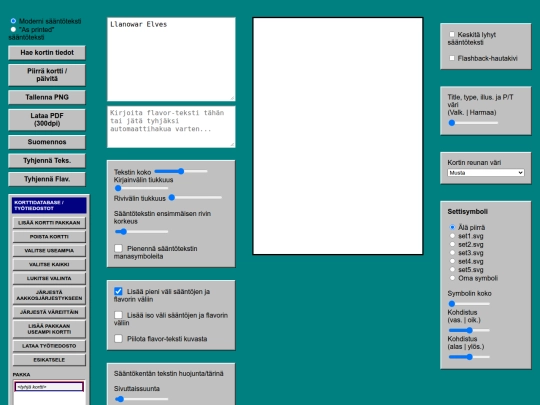Check Piilota flavor-teksti kuvasta
Screen dimensions: 540x405
[x=118, y=339]
